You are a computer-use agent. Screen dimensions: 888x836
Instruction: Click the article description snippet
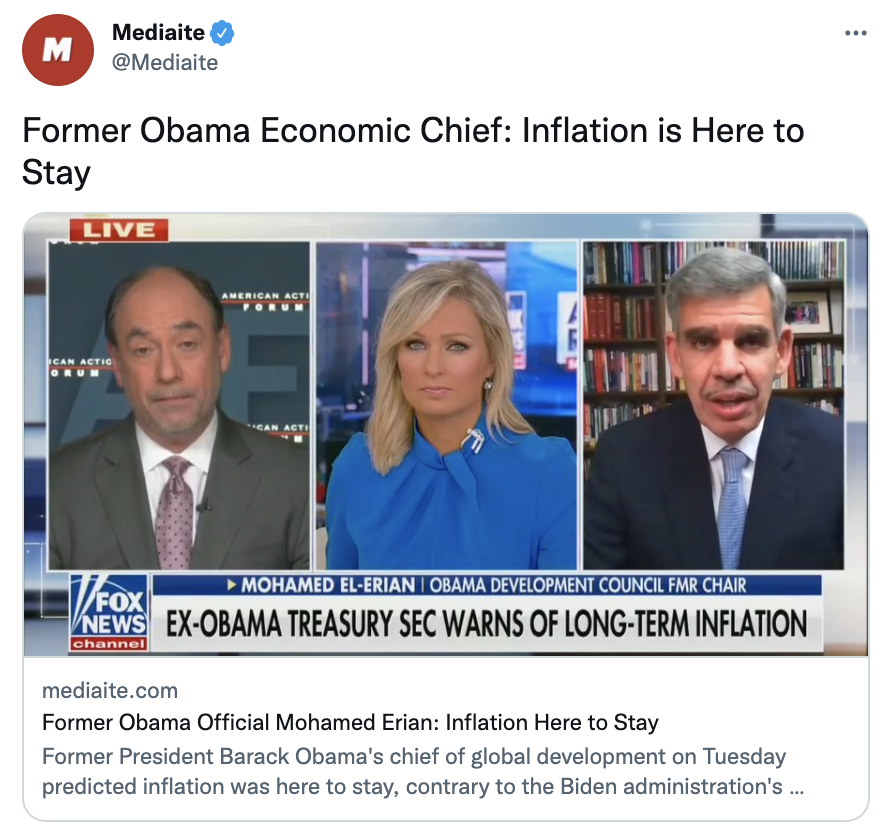point(422,771)
